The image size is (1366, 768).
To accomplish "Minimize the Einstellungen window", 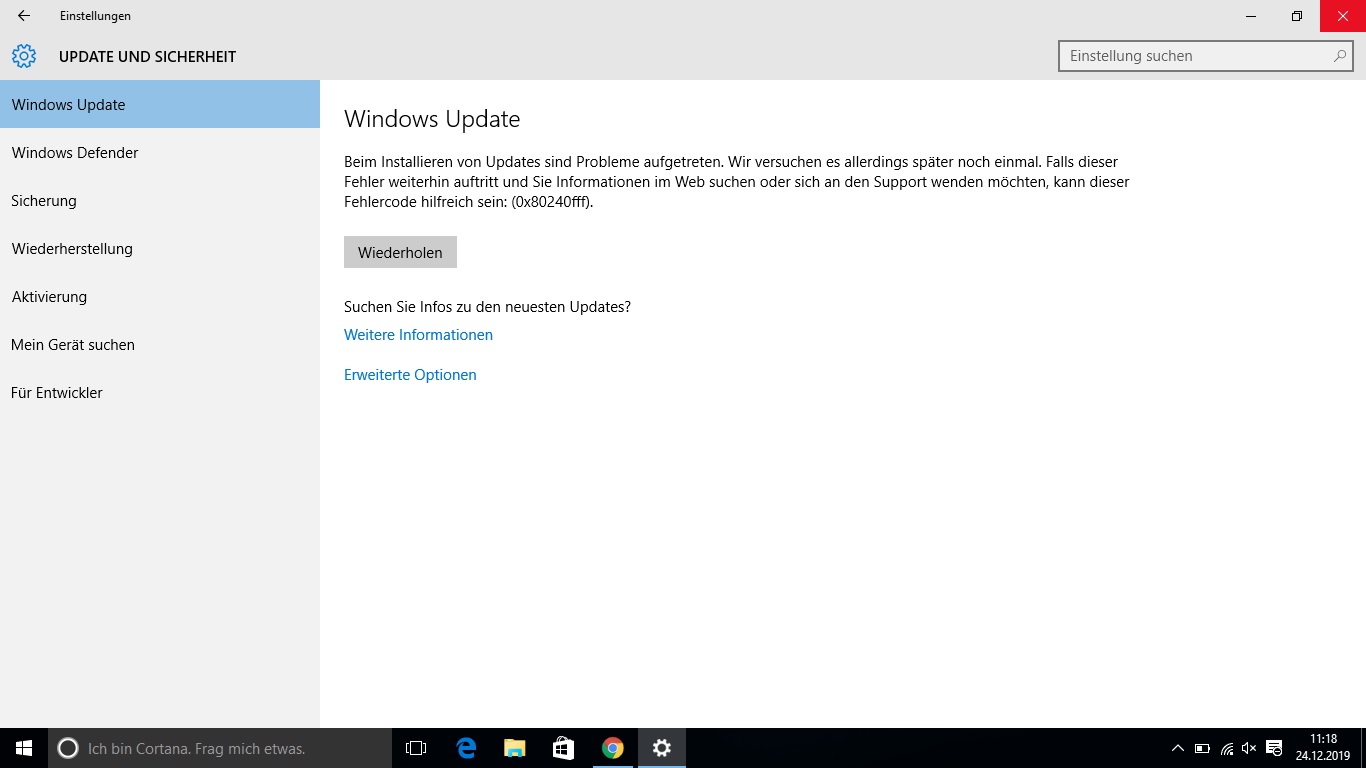I will coord(1251,16).
